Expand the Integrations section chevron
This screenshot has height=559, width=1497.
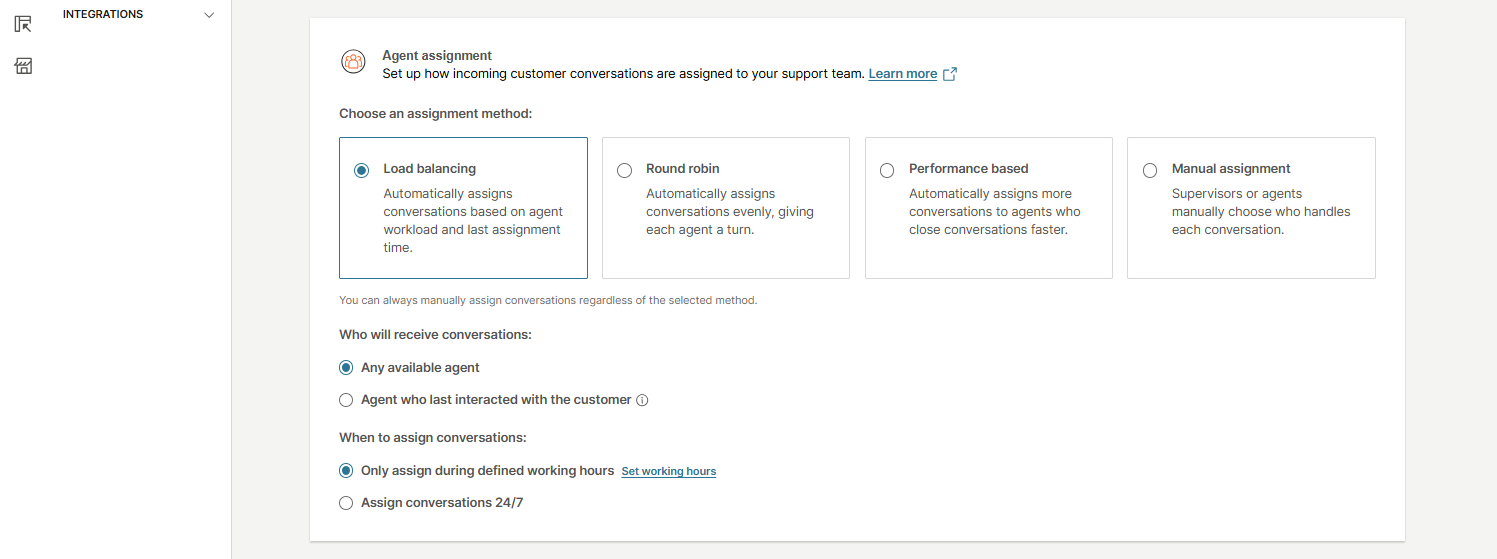(209, 15)
